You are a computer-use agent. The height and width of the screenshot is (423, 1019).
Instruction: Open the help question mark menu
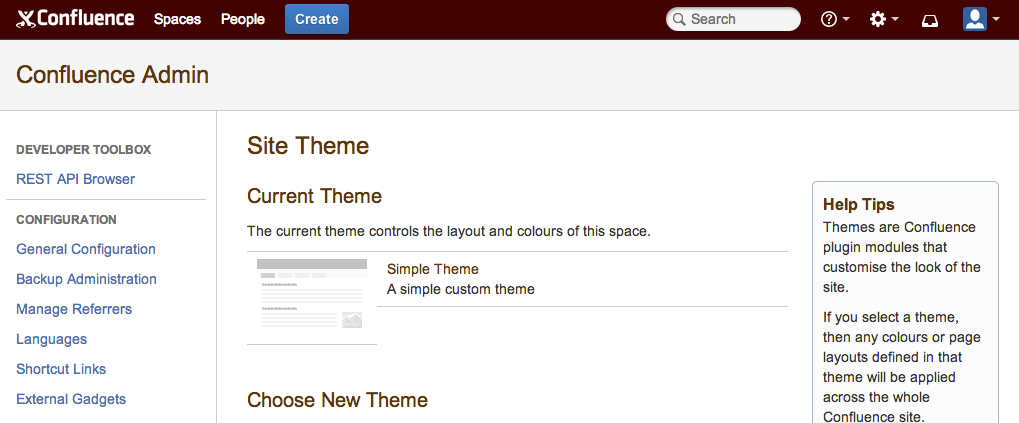pyautogui.click(x=828, y=19)
